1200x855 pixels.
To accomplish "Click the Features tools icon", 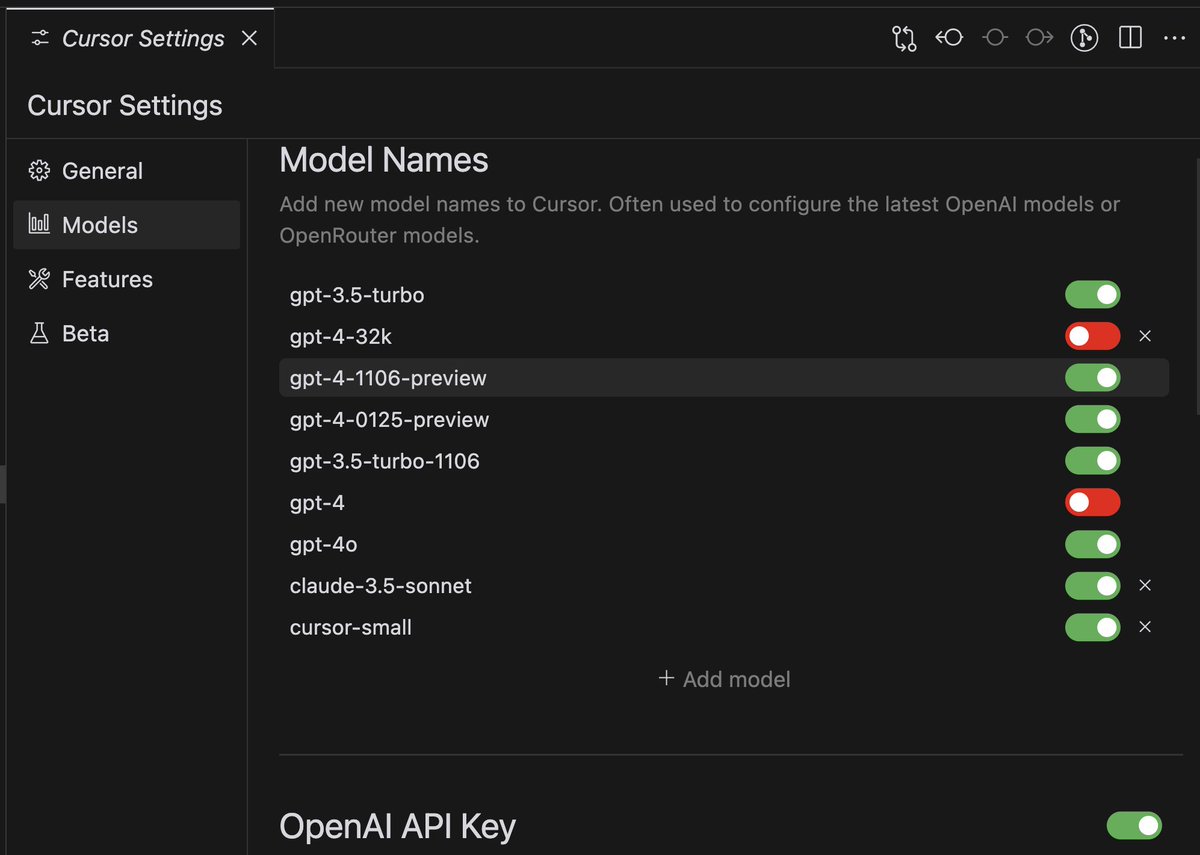I will tap(39, 279).
